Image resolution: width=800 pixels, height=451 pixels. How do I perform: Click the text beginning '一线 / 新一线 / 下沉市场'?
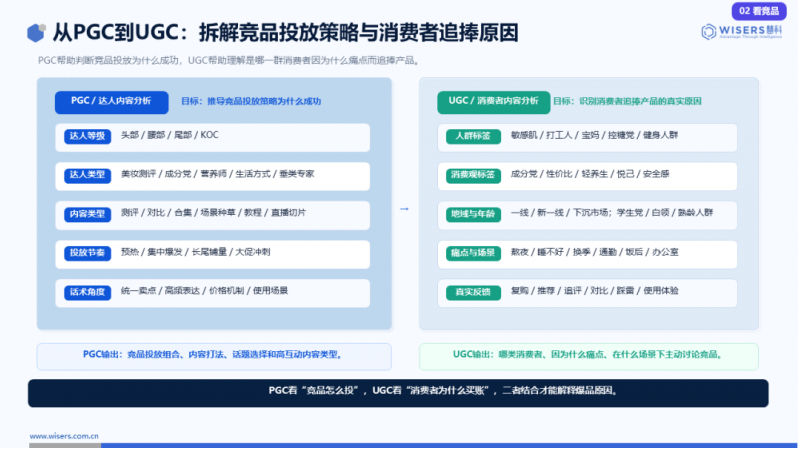(612, 213)
